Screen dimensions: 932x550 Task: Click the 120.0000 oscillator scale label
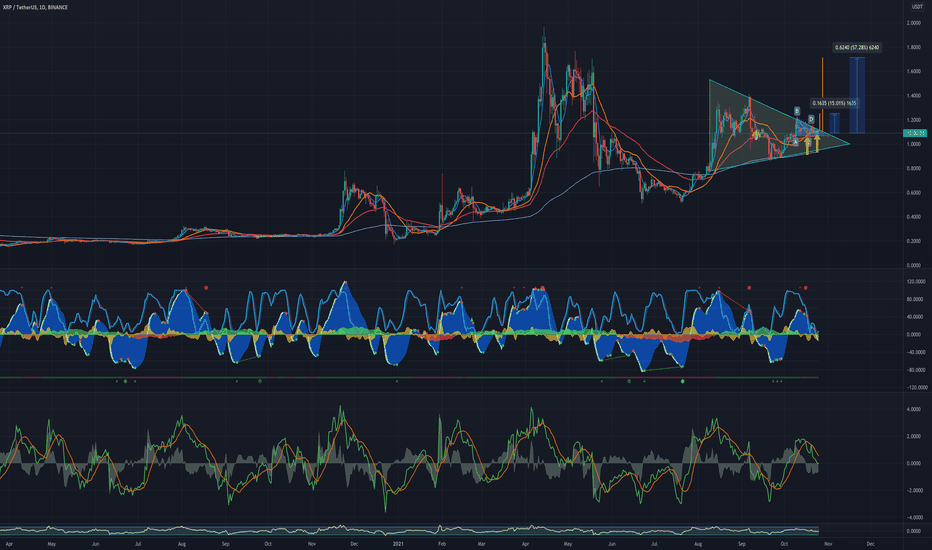coord(915,281)
